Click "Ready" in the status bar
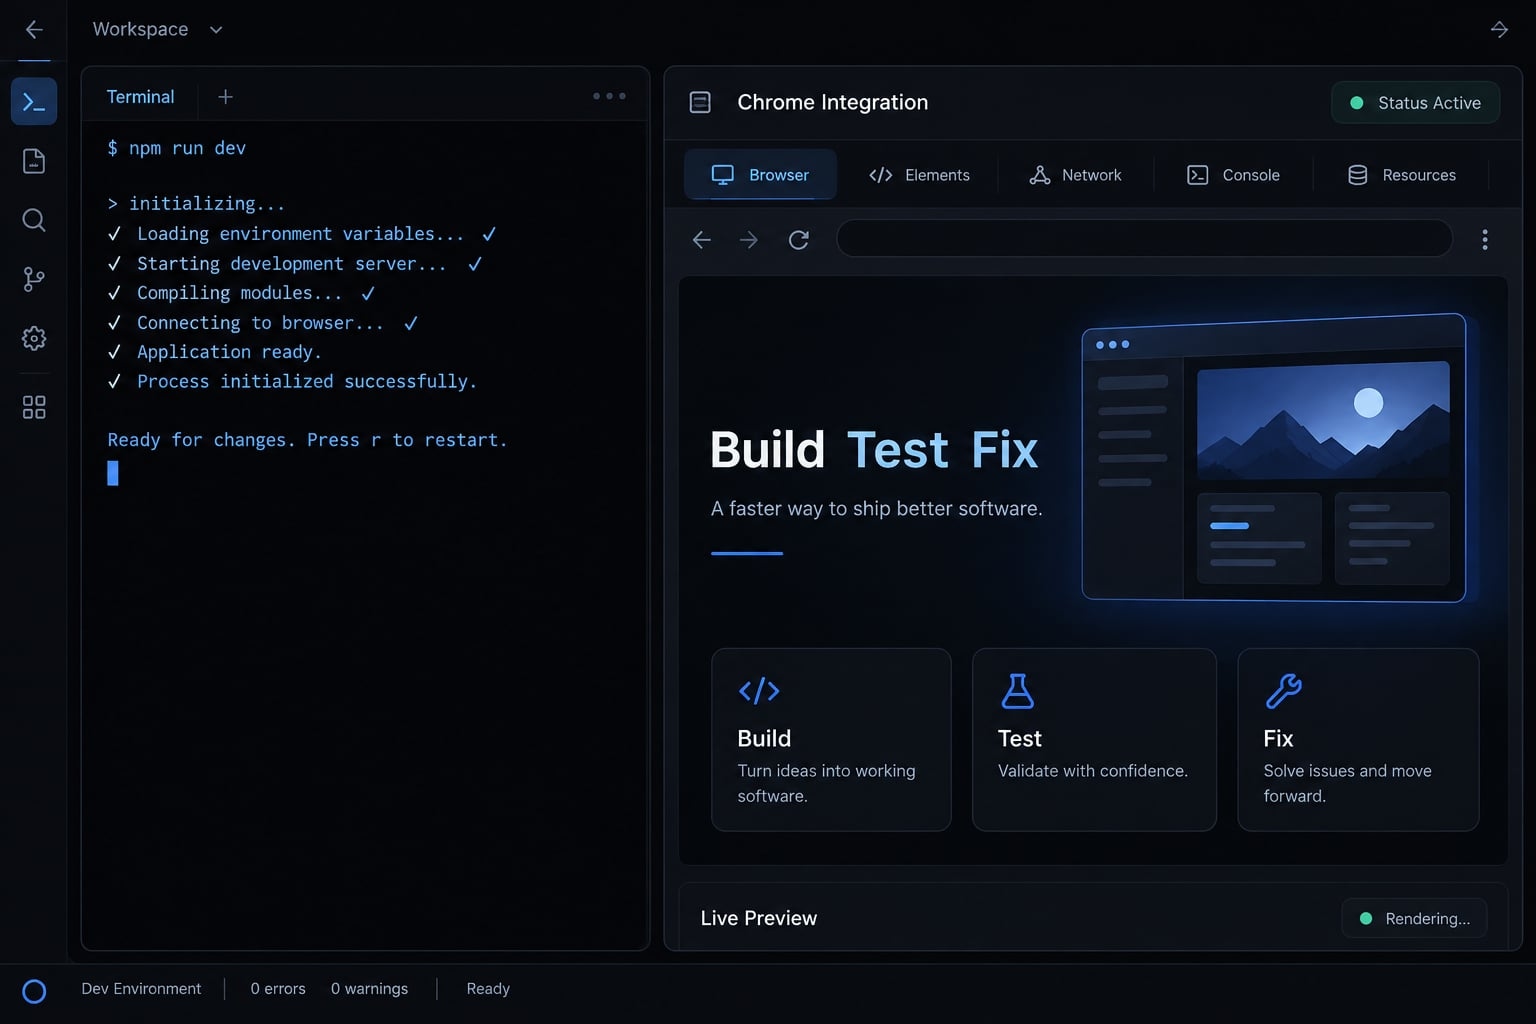Viewport: 1536px width, 1024px height. [488, 989]
